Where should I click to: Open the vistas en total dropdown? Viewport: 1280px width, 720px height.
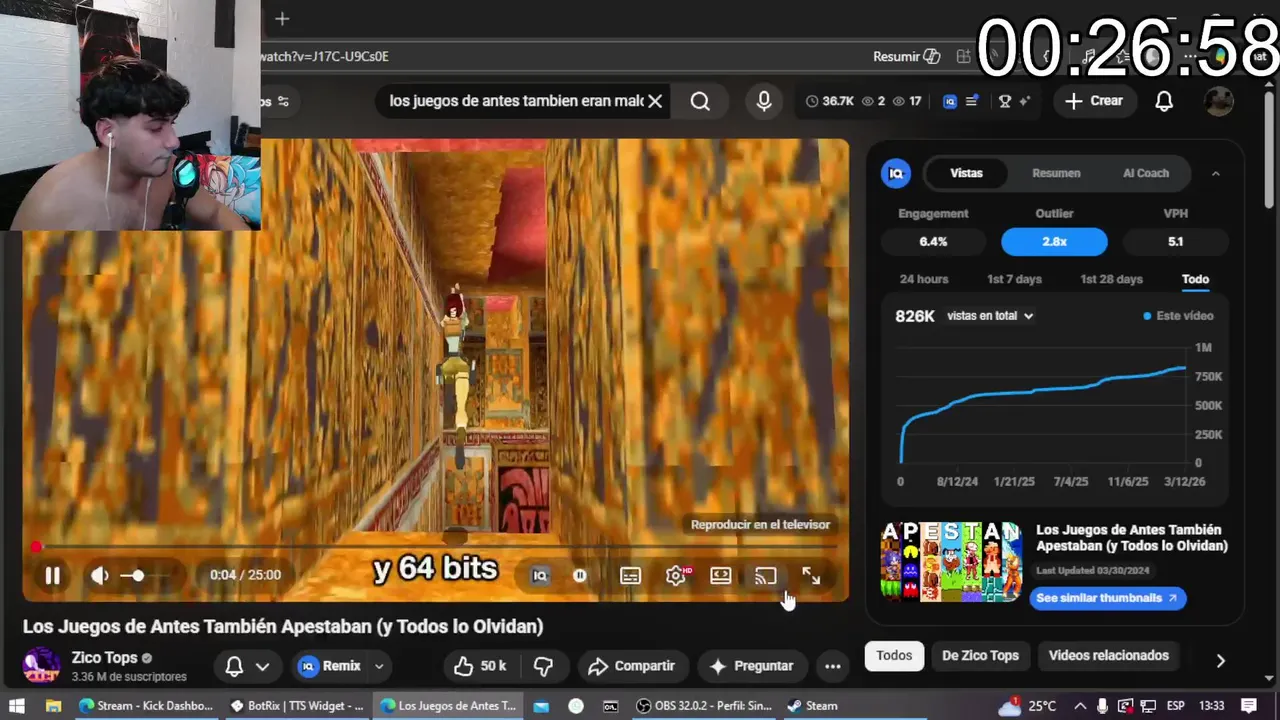990,316
